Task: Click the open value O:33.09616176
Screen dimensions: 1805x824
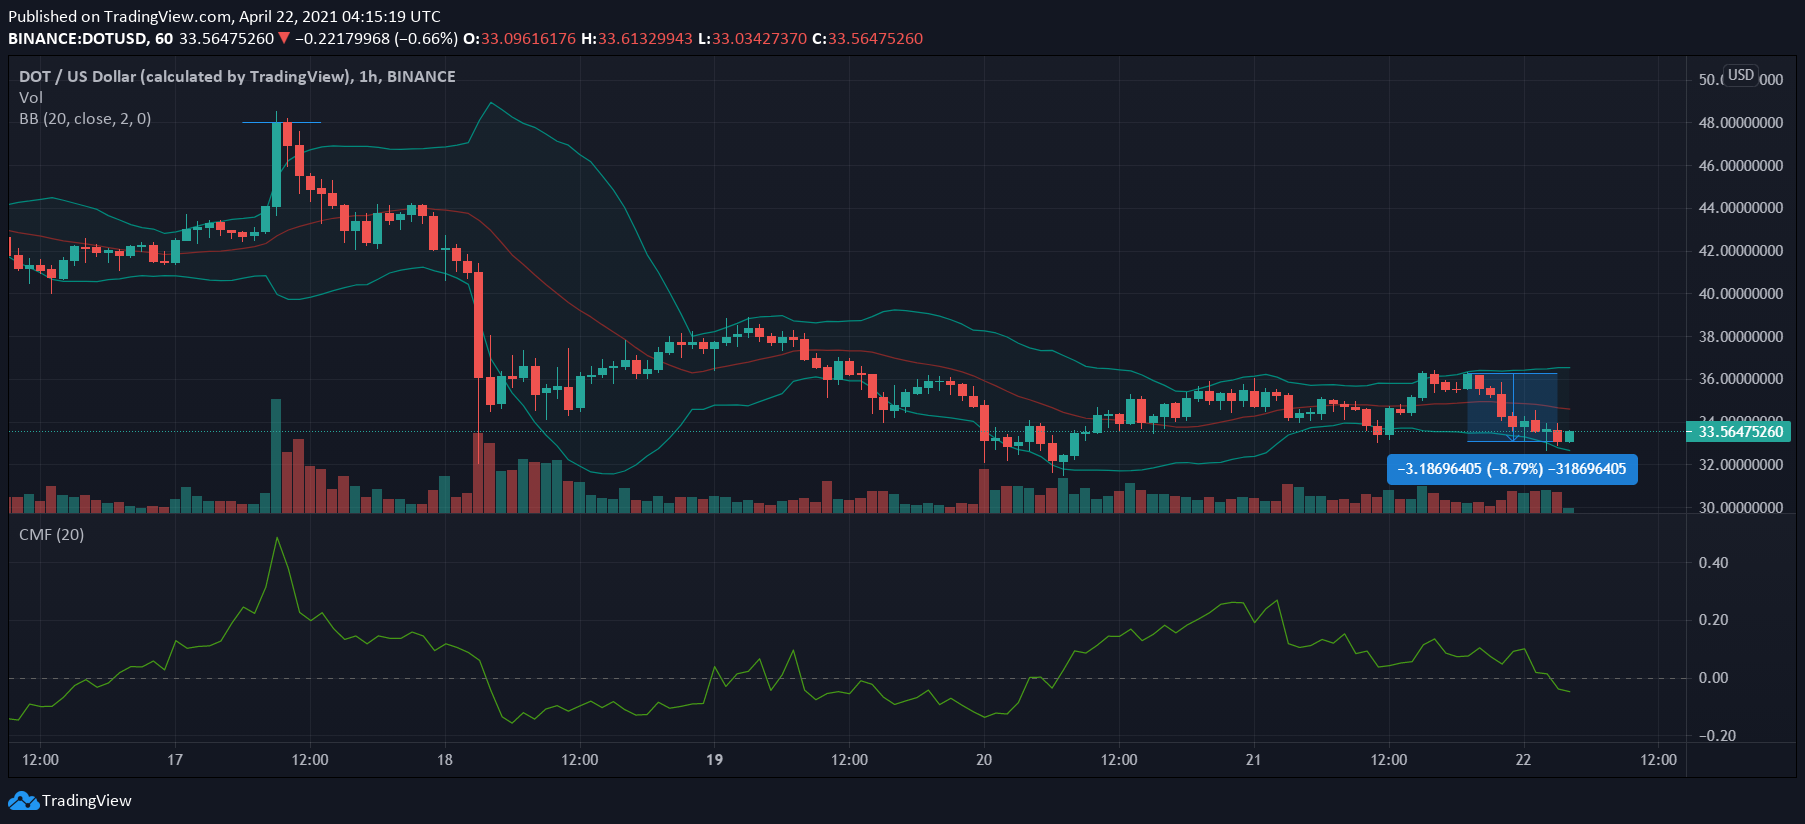Action: pos(520,39)
